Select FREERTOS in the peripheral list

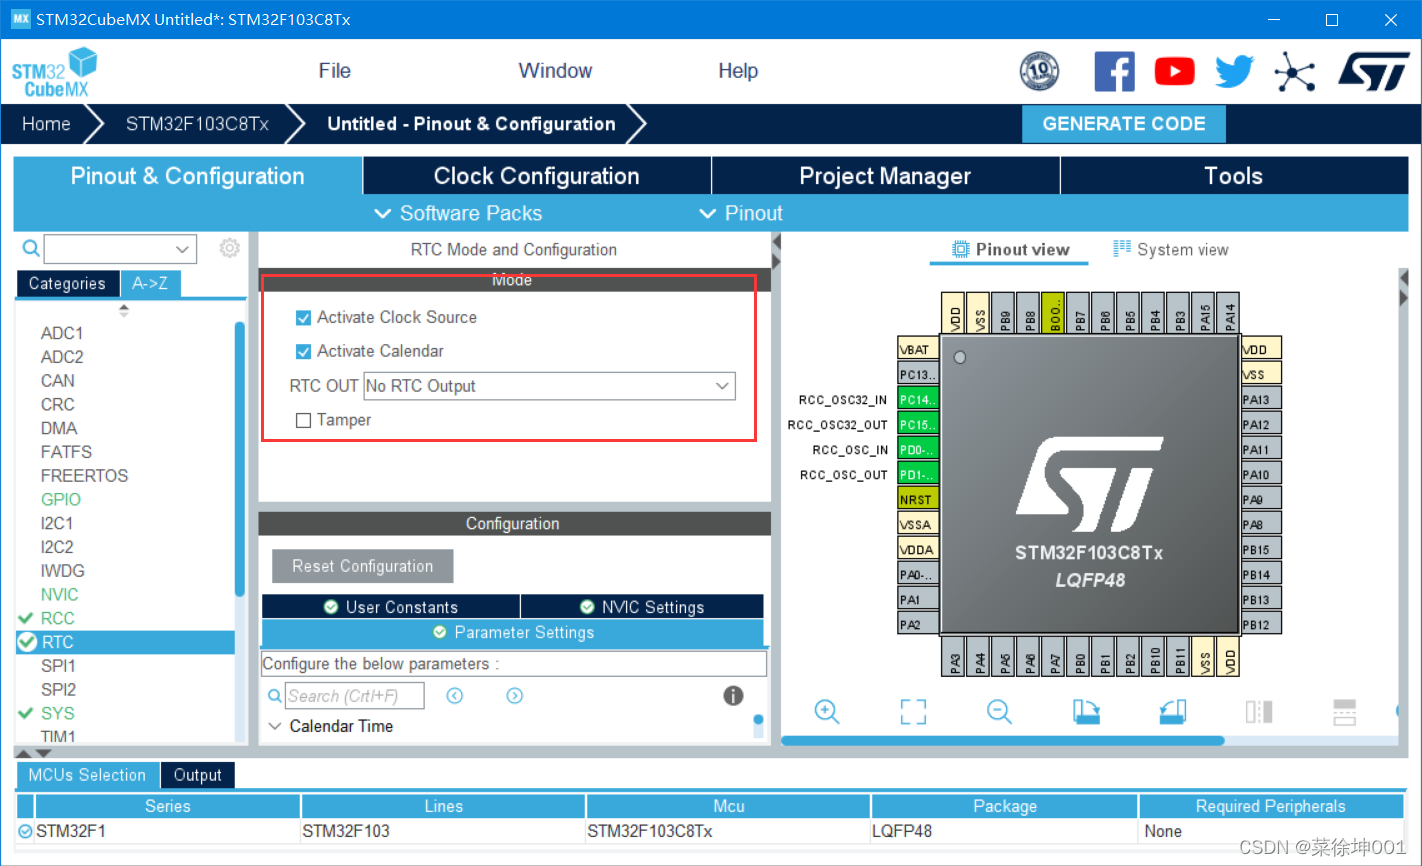[84, 475]
